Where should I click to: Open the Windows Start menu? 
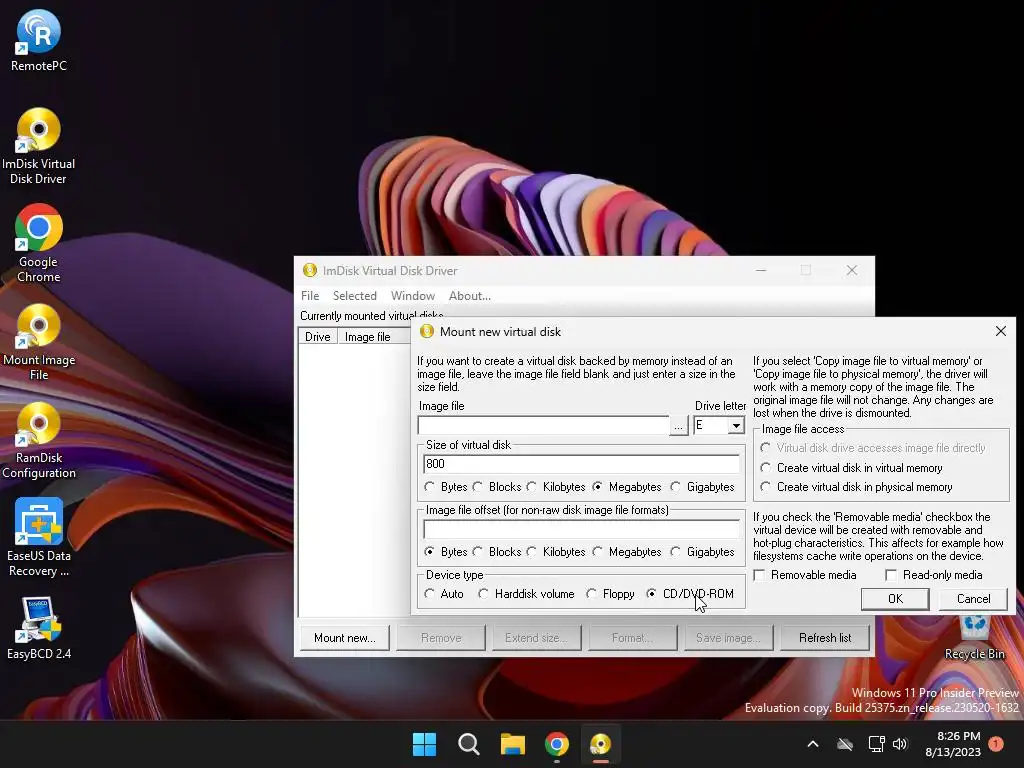424,744
